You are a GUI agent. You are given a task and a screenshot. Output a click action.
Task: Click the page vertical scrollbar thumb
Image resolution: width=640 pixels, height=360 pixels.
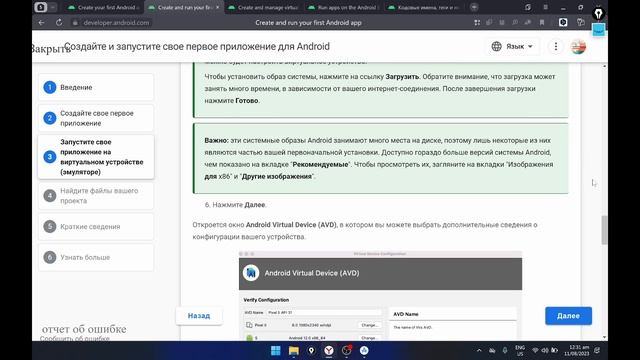tap(604, 230)
